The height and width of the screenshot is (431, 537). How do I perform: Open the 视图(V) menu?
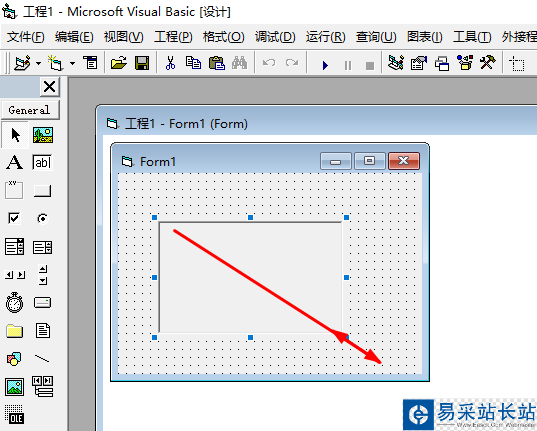coord(124,37)
